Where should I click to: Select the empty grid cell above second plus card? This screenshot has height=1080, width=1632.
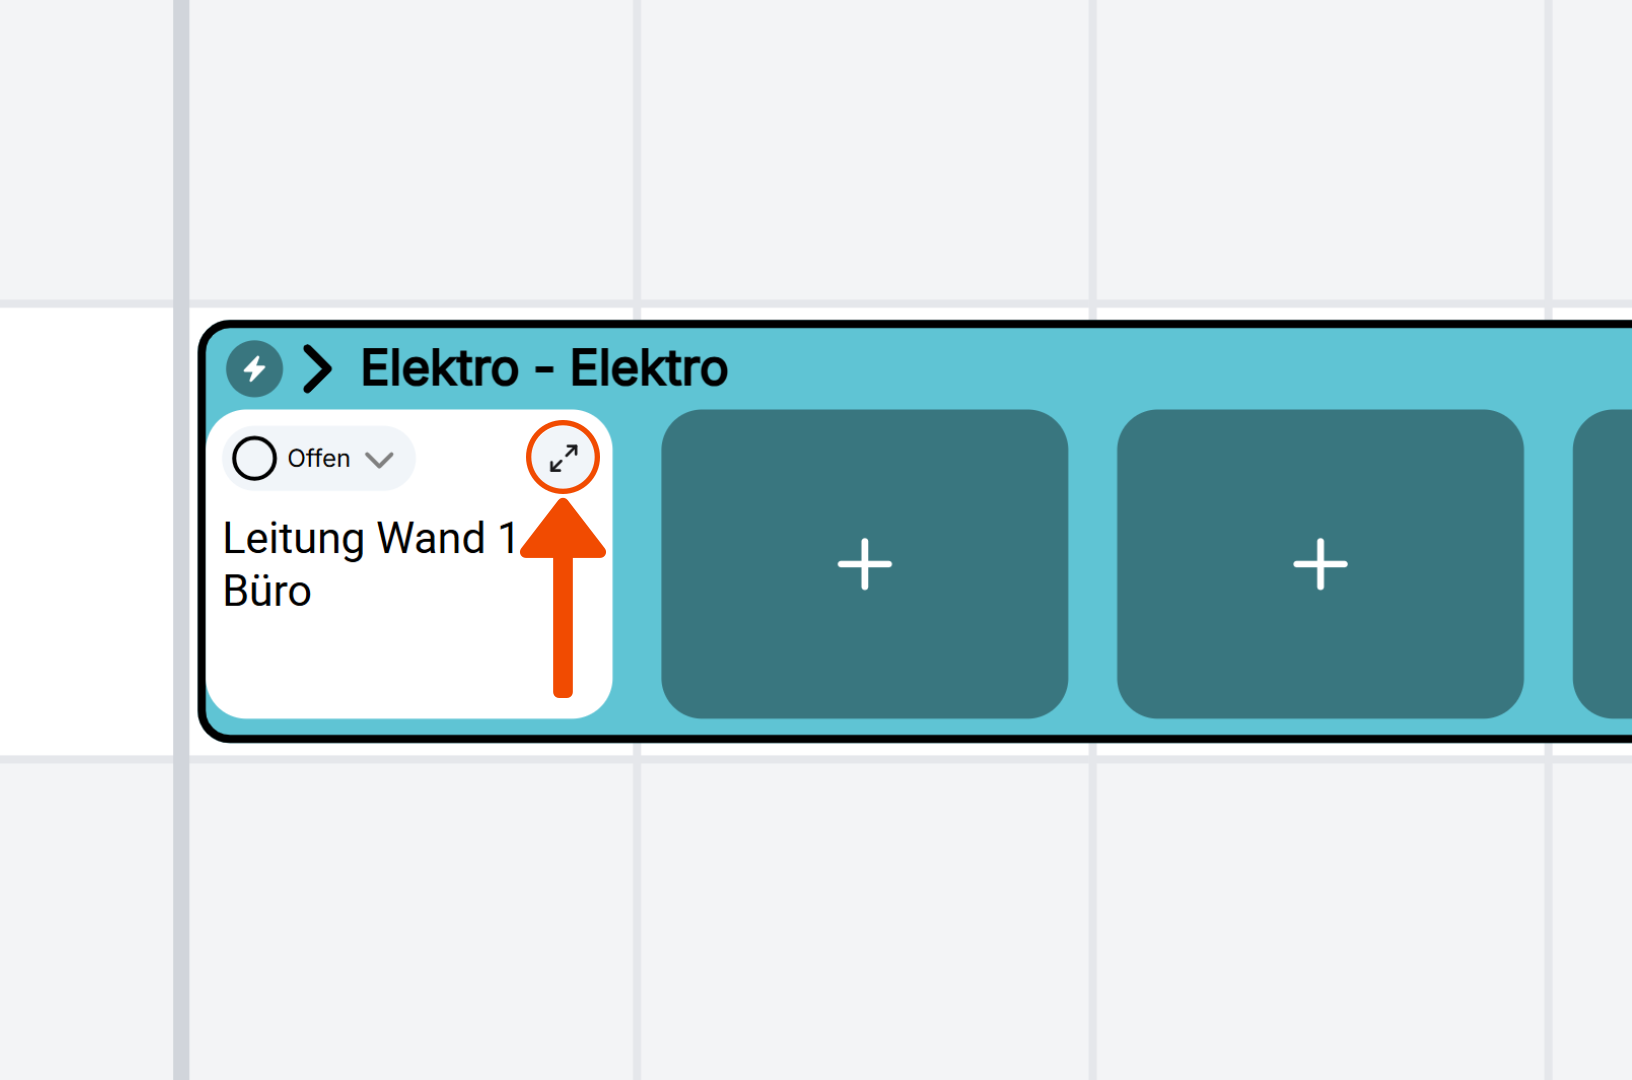(1320, 150)
